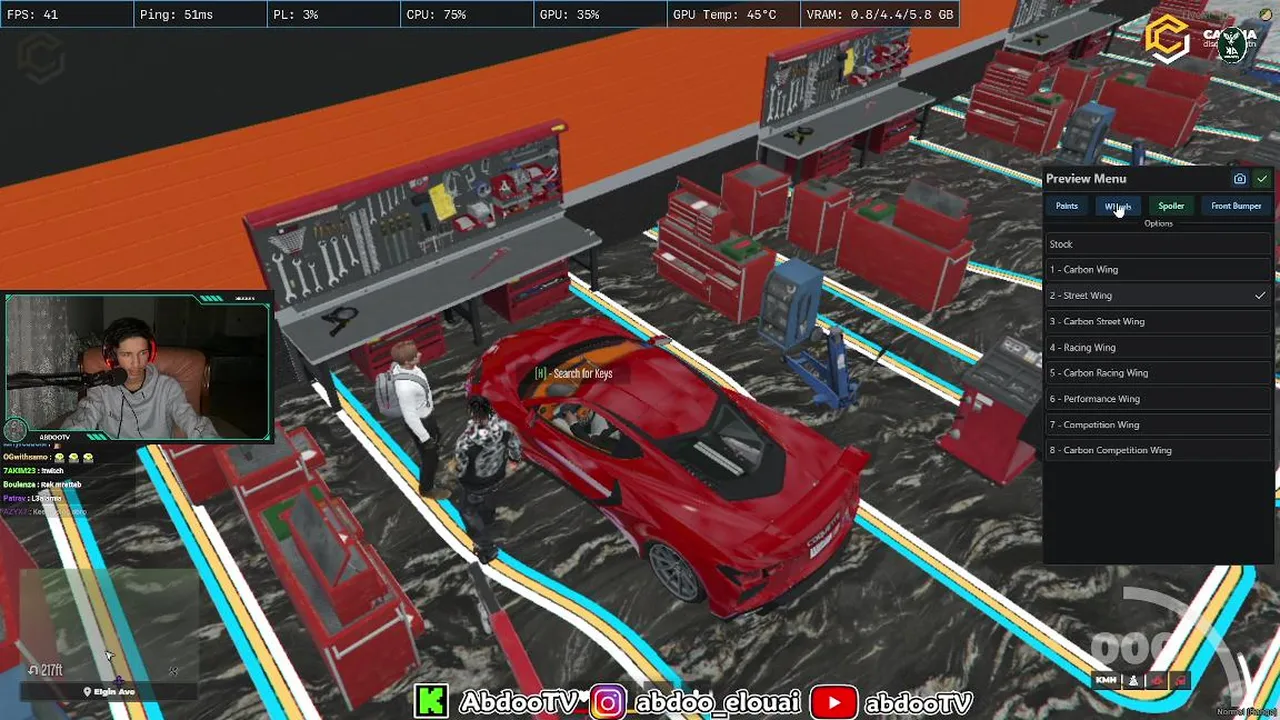Image resolution: width=1280 pixels, height=720 pixels.
Task: Choose 4 - Racing Wing
Action: point(1159,348)
